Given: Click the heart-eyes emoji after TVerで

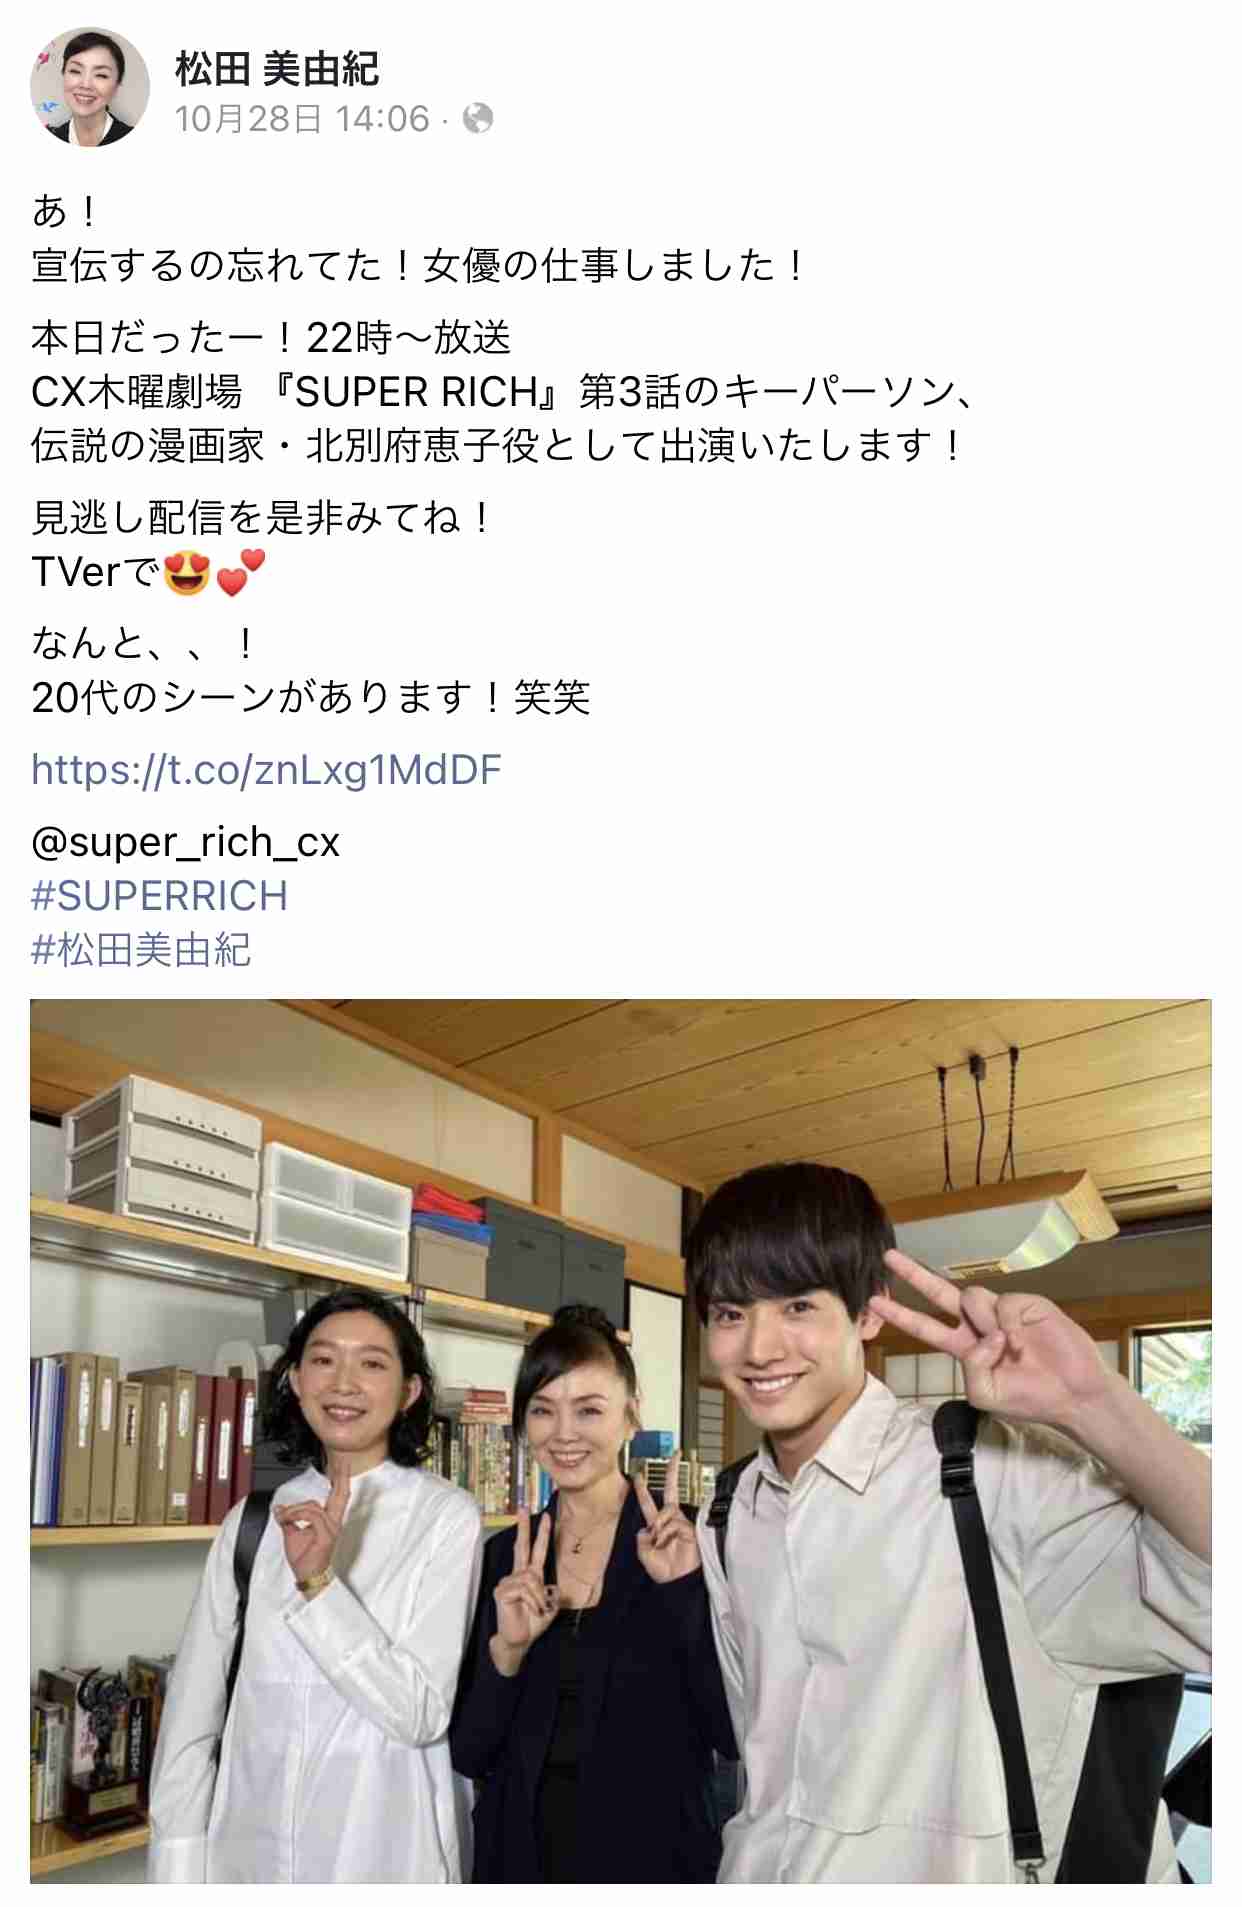Looking at the screenshot, I should (x=187, y=573).
